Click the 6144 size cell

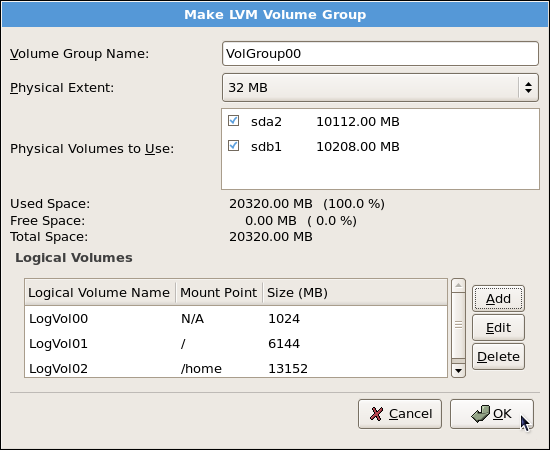tap(284, 343)
